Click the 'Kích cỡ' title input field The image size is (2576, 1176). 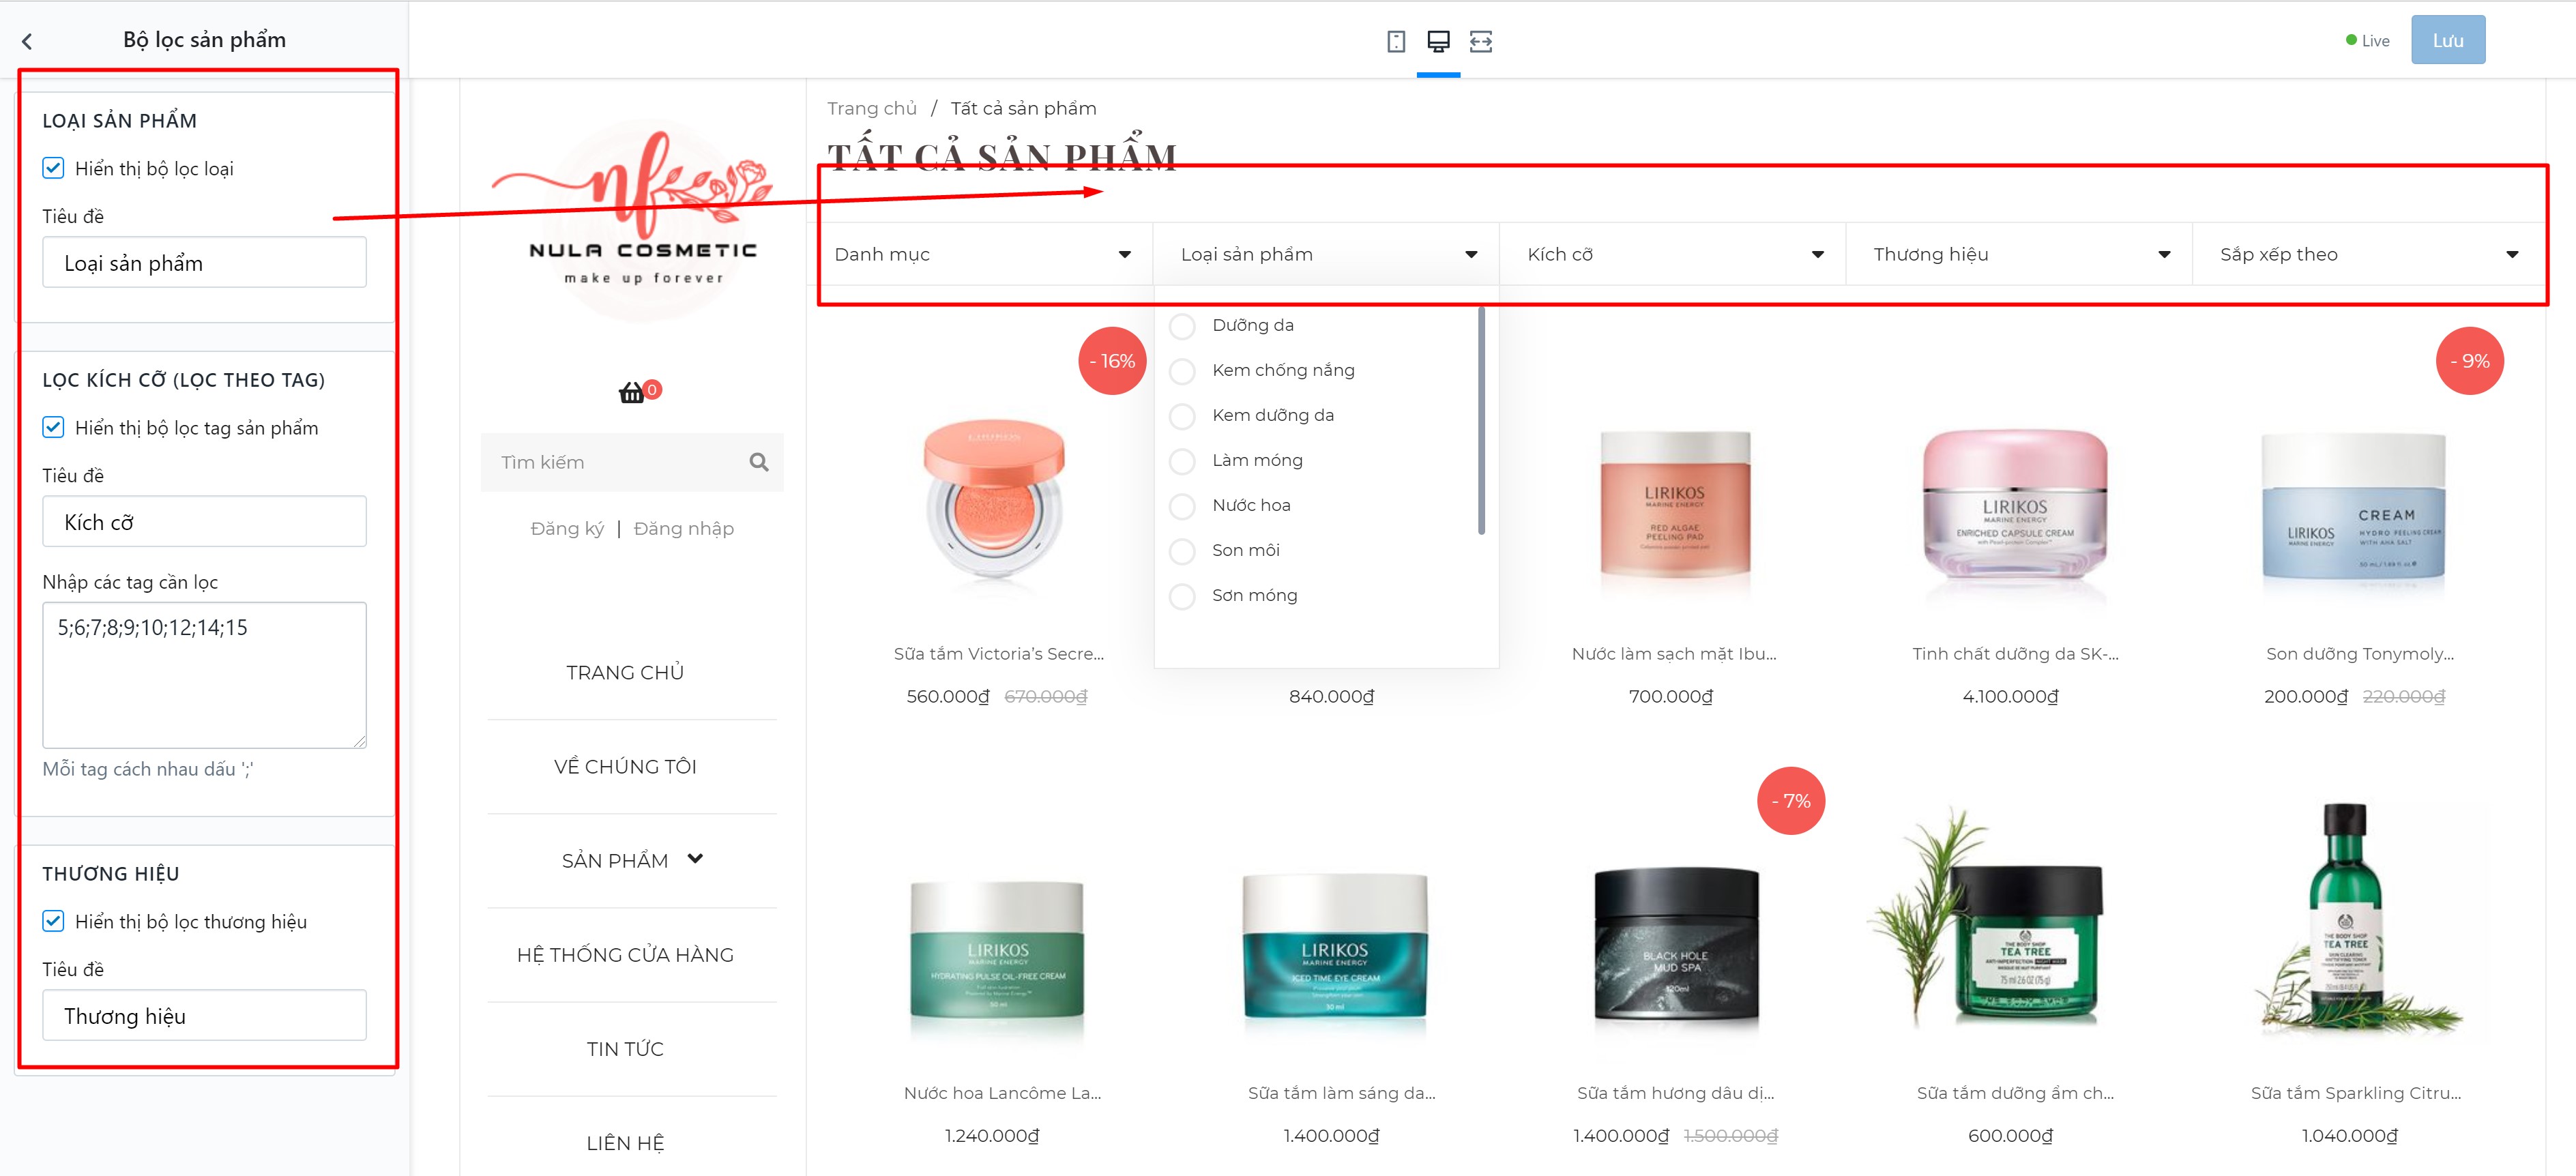pos(204,521)
